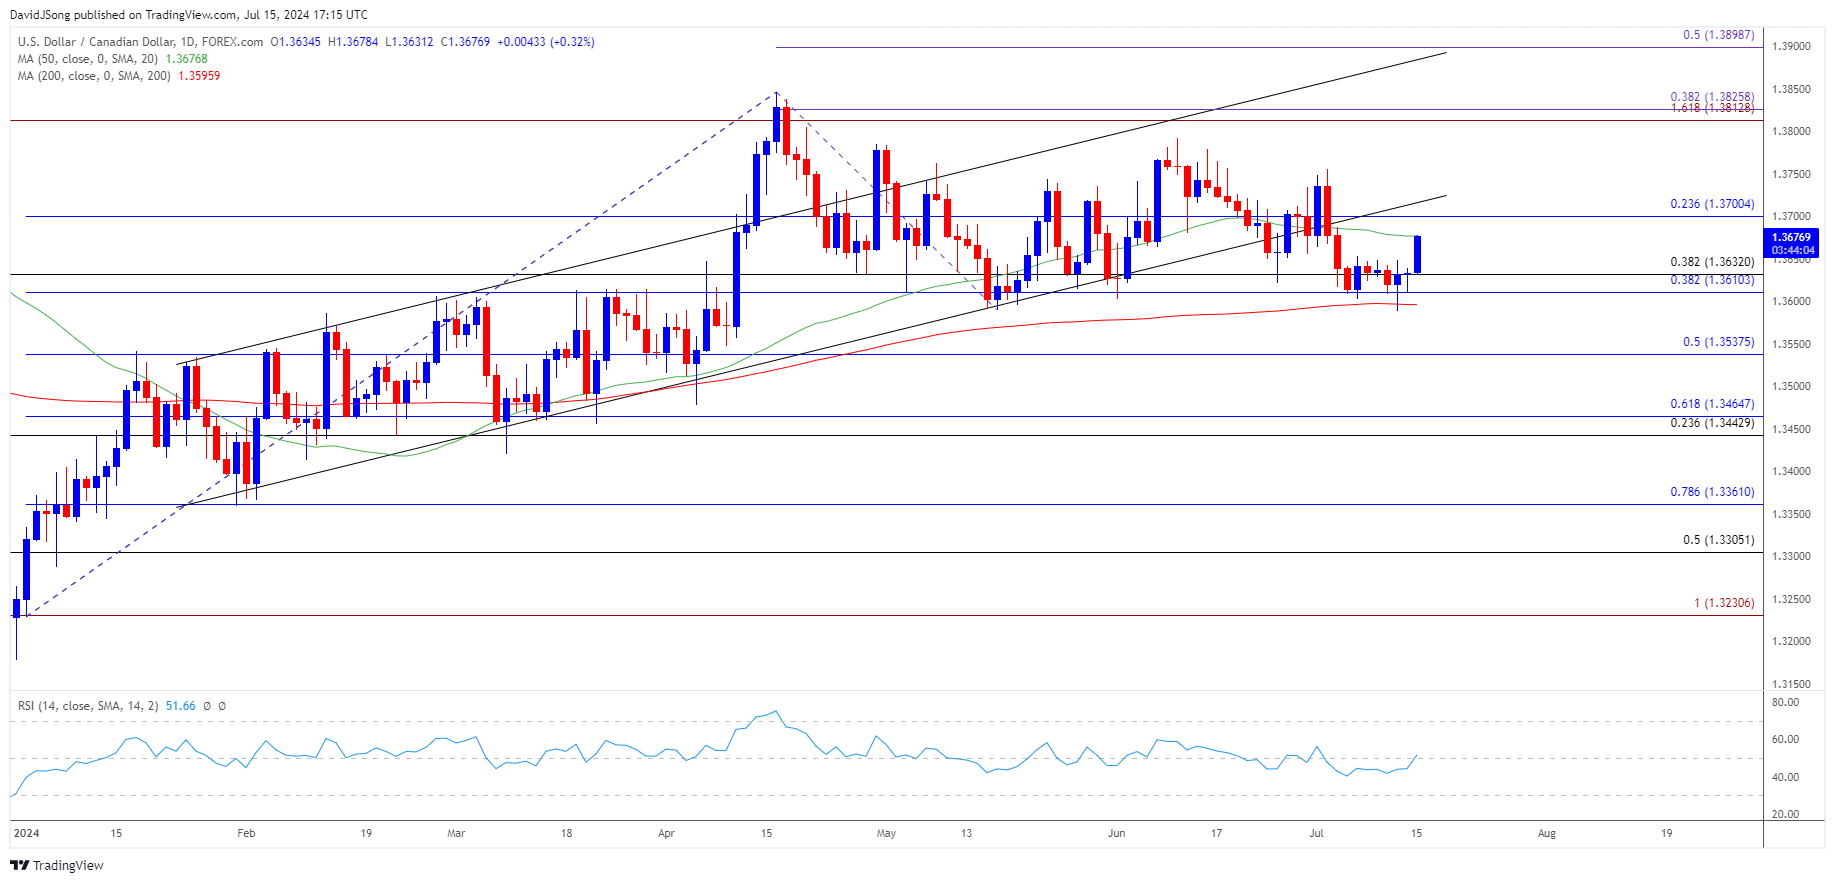The width and height of the screenshot is (1835, 883).
Task: Click the RSI 80.00 axis label
Action: (1786, 703)
